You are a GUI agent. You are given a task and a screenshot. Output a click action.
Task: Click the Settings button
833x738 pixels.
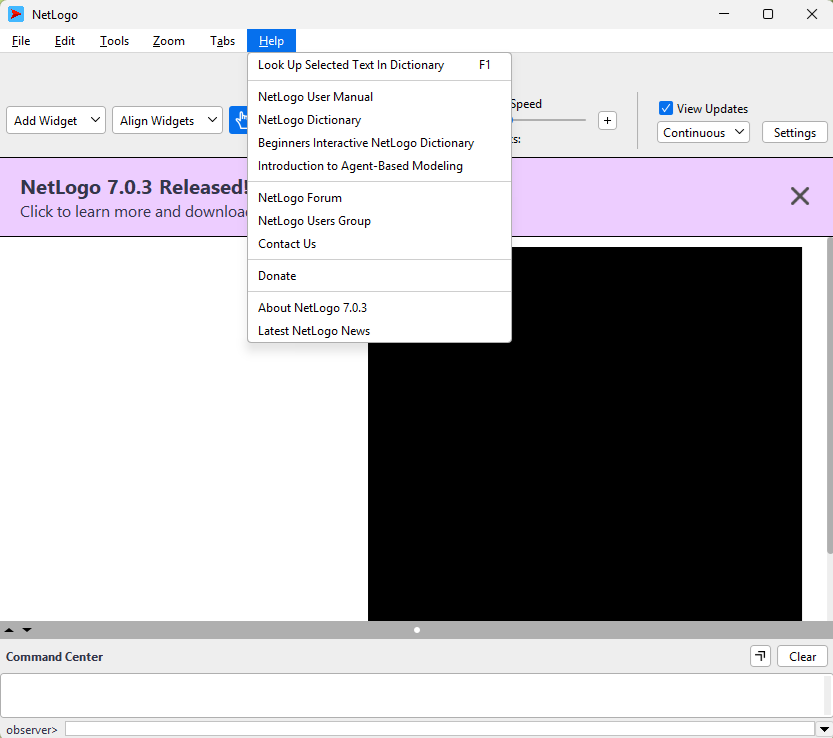[x=794, y=132]
